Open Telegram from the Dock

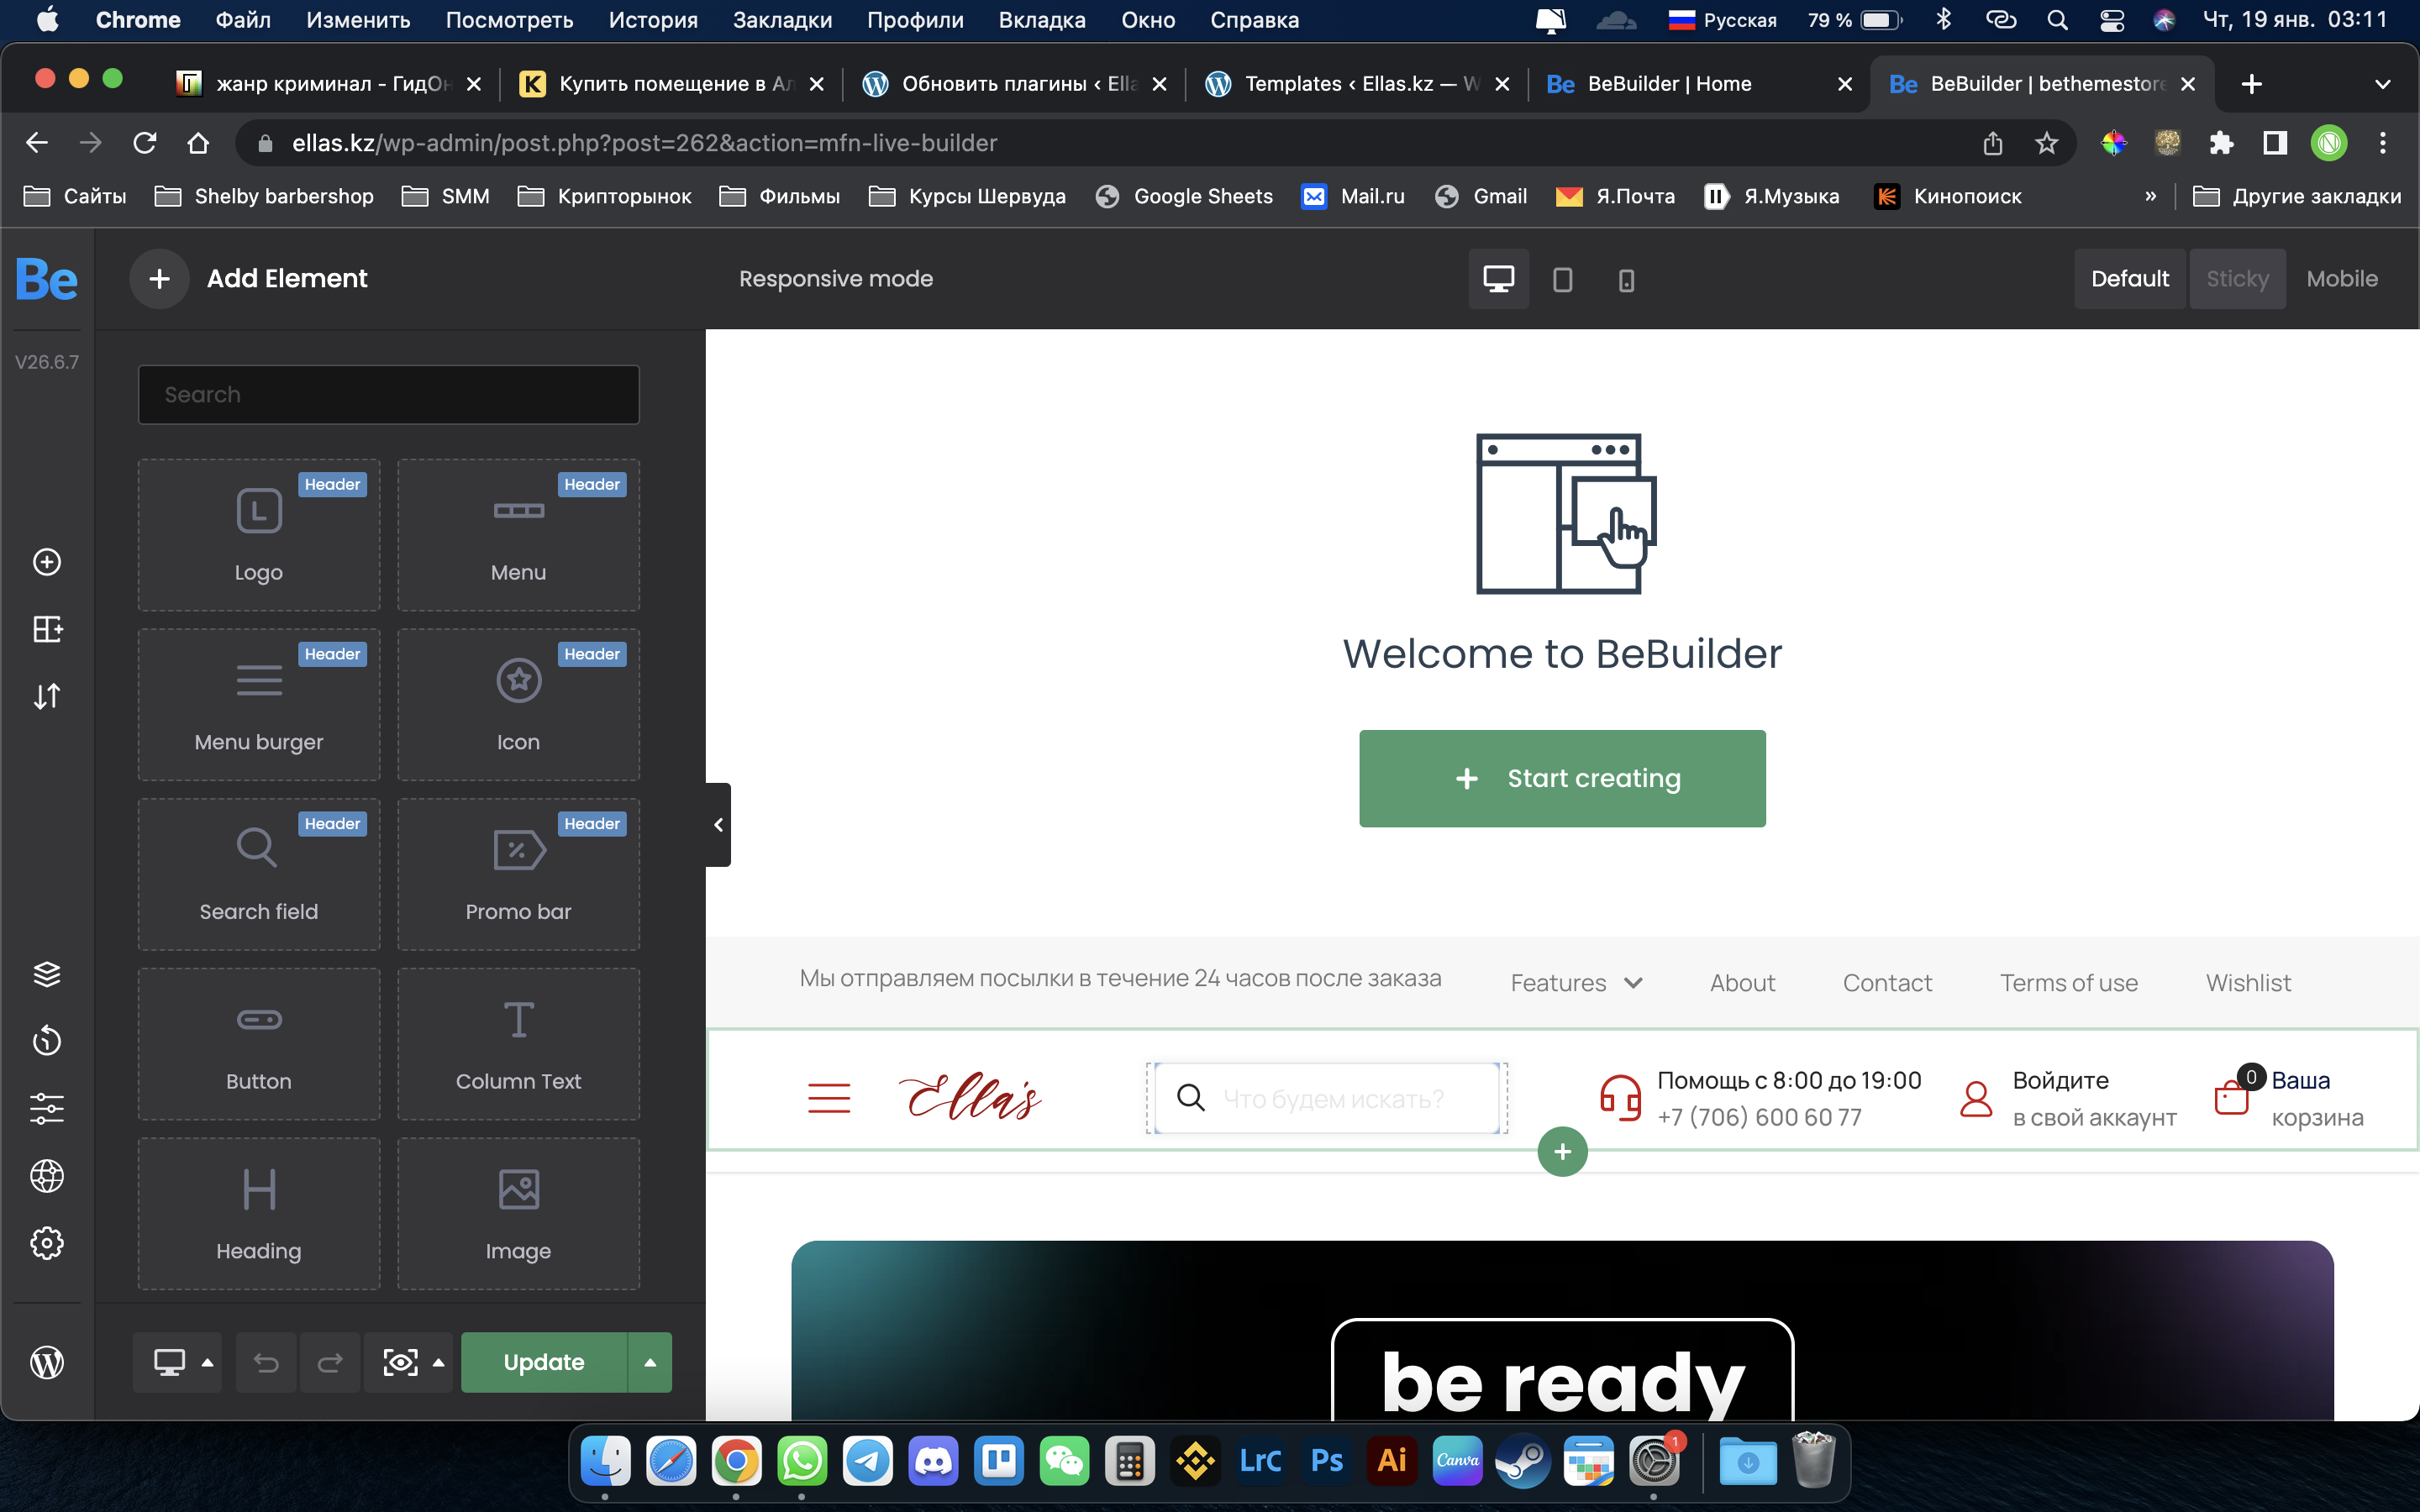867,1462
